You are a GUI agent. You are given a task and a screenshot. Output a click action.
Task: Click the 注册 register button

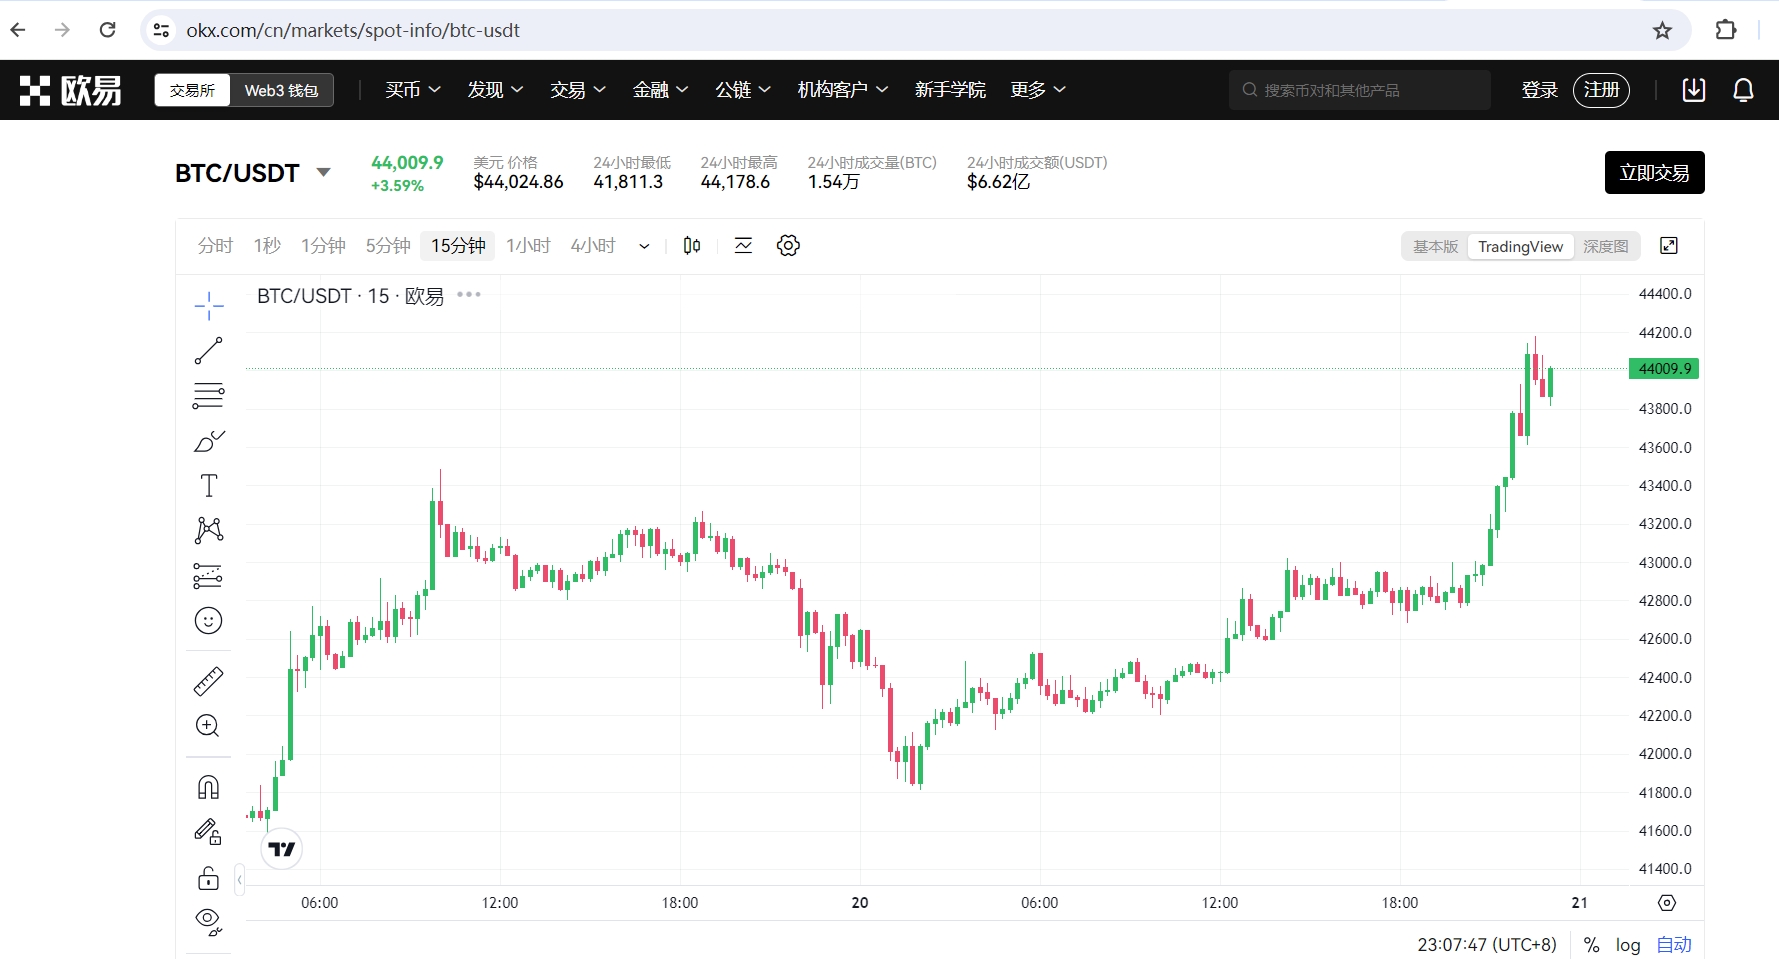[1601, 90]
